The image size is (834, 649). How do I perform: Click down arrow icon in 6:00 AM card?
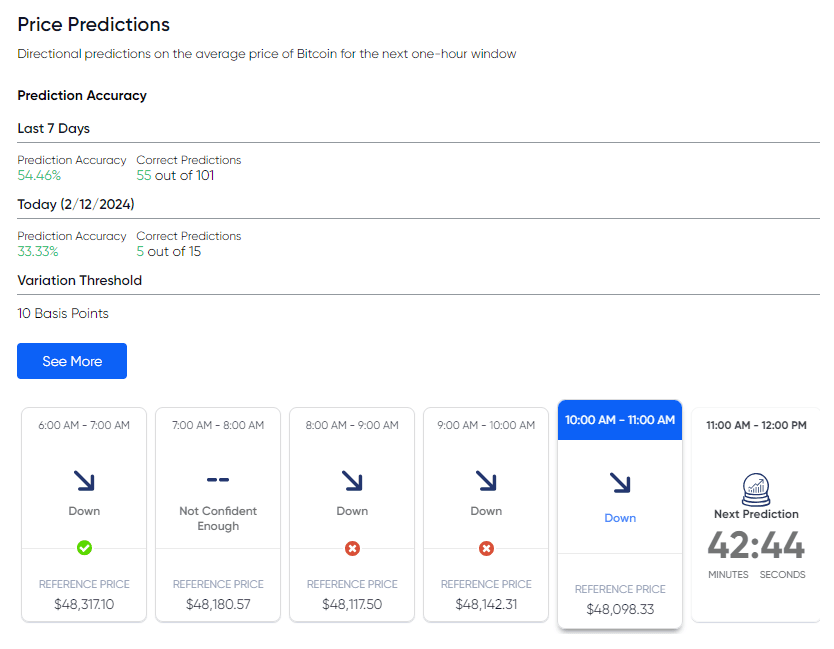coord(84,481)
